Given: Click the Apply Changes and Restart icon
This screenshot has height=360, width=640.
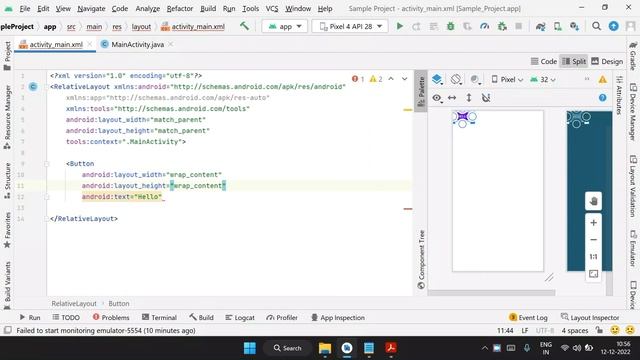Looking at the screenshot, I should 416,27.
